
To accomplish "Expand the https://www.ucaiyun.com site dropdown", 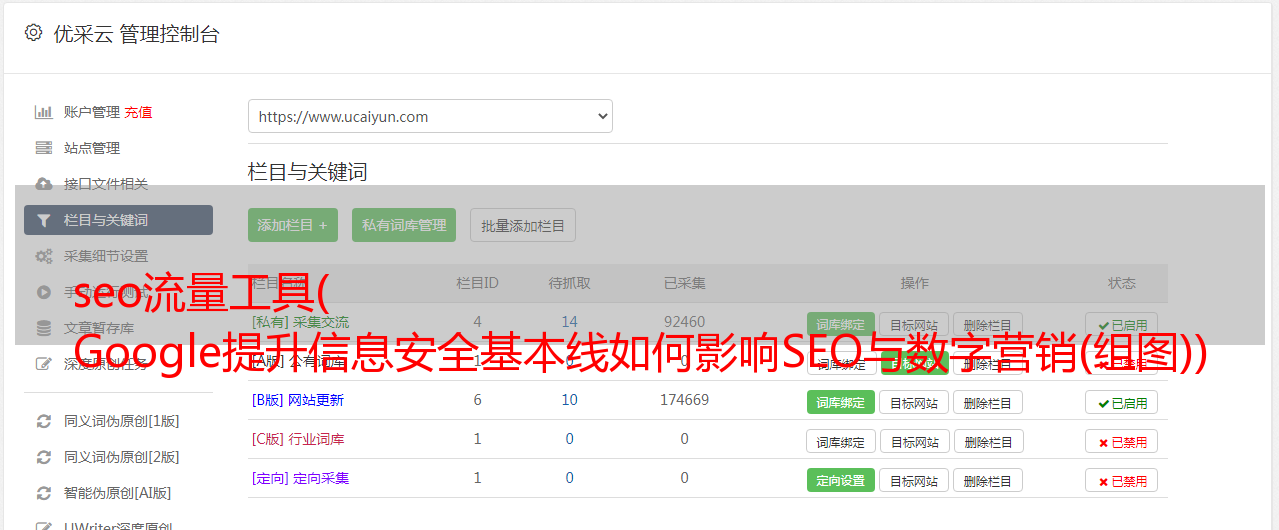I will point(430,116).
